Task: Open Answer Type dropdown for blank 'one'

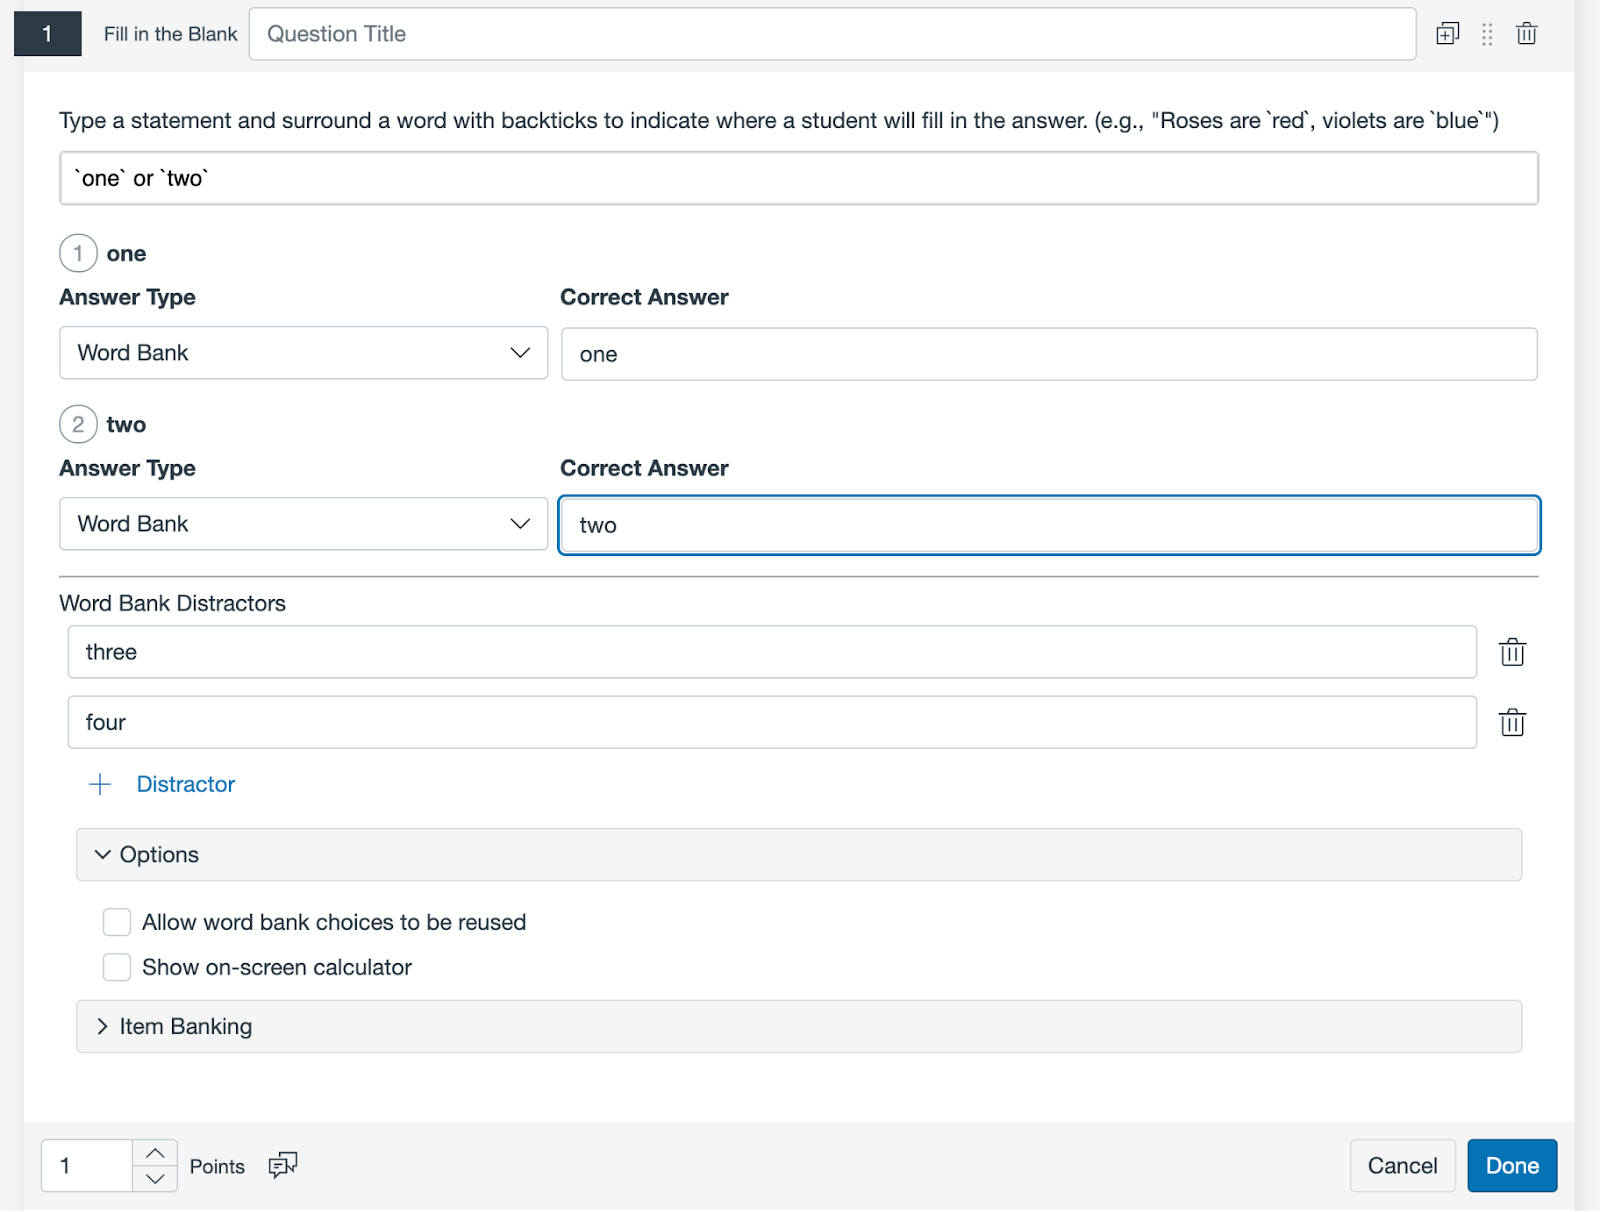Action: [x=303, y=353]
